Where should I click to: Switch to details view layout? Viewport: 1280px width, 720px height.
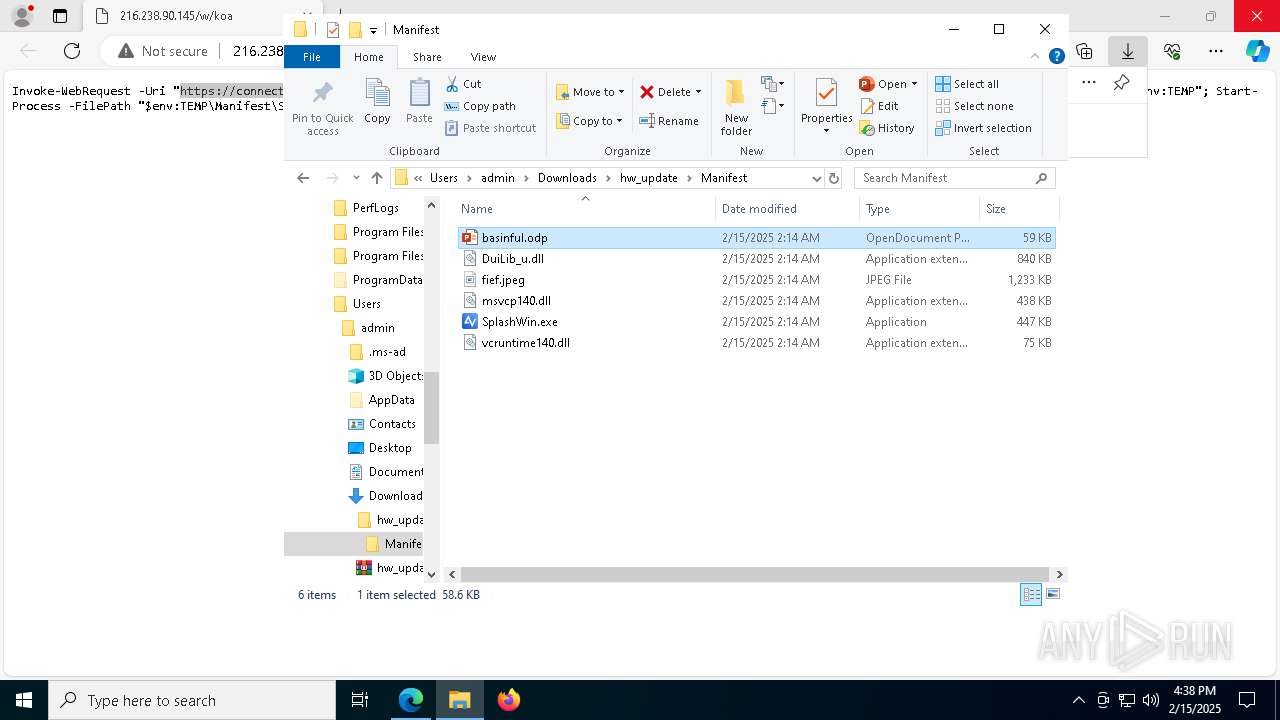pos(1031,594)
